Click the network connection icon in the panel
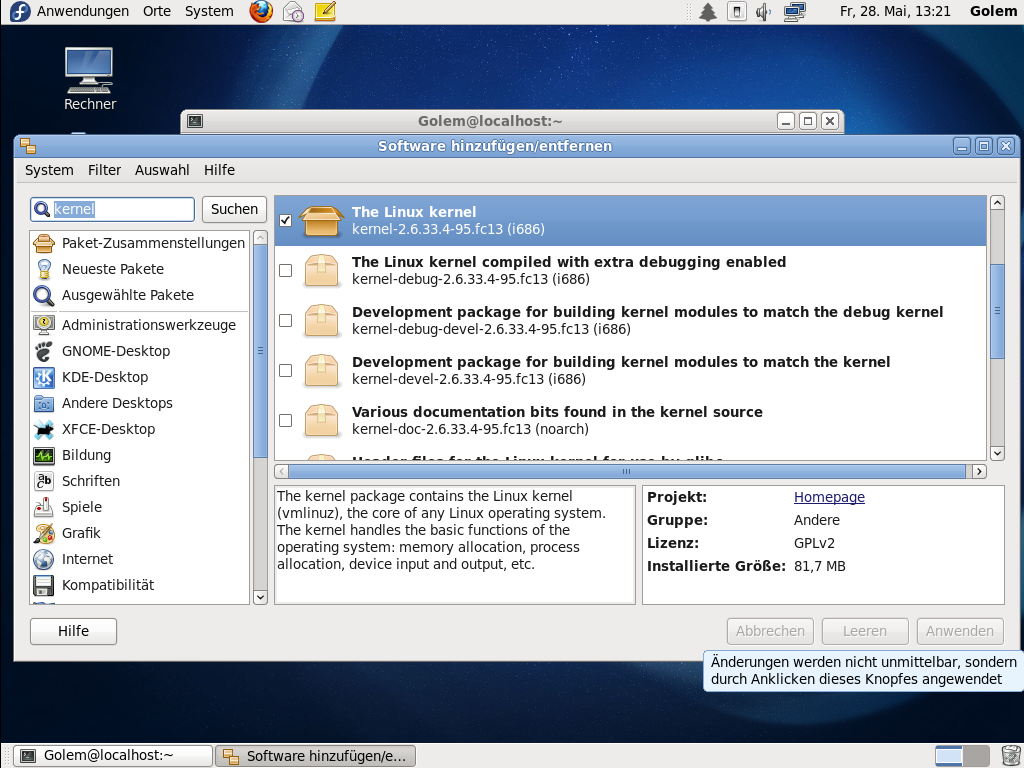The image size is (1024, 768). click(795, 11)
